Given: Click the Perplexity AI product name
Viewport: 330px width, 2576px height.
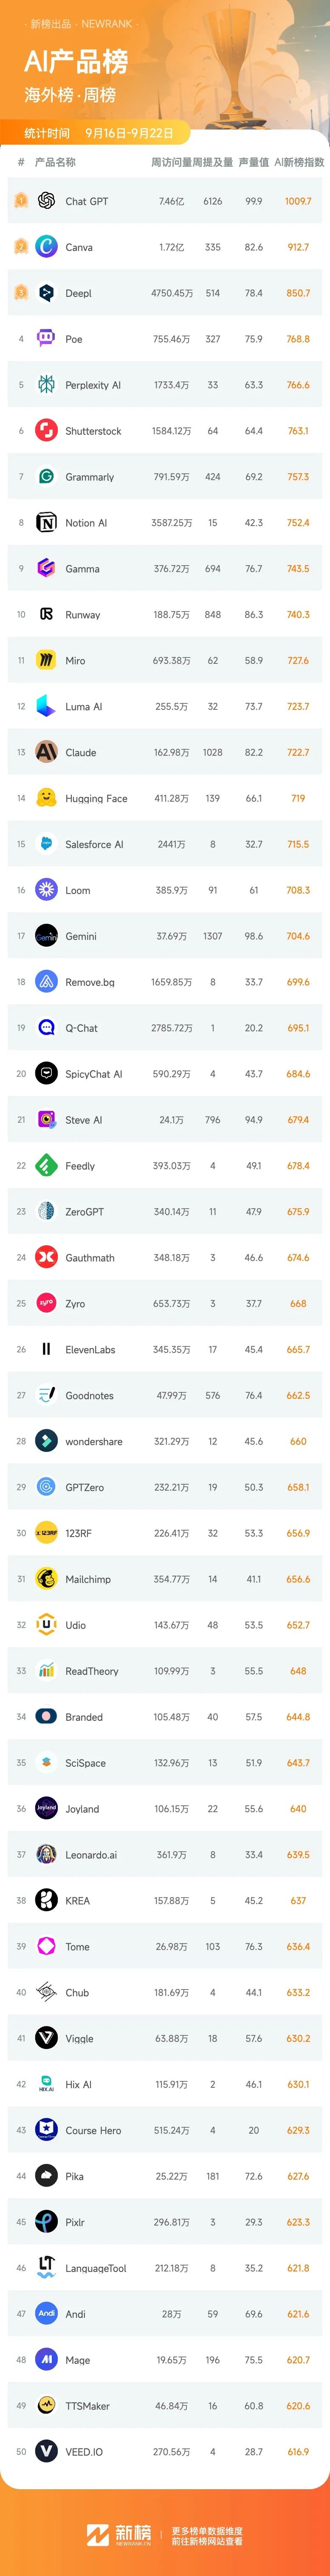Looking at the screenshot, I should coord(93,385).
